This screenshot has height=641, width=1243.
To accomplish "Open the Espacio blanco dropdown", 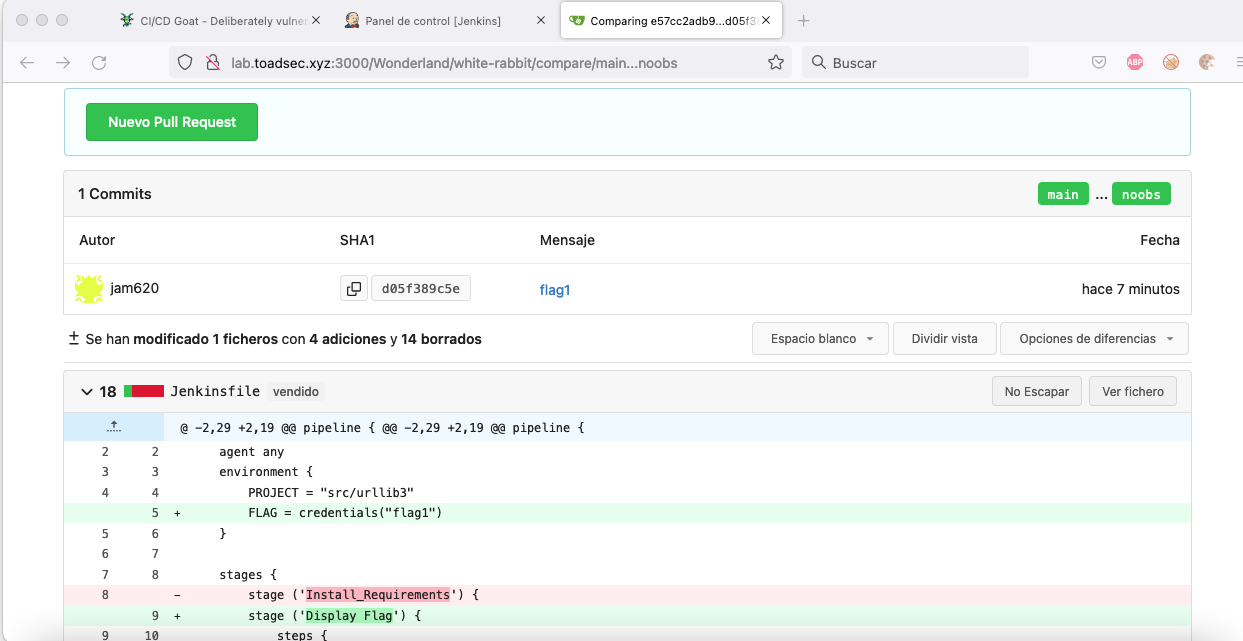I will pos(822,339).
